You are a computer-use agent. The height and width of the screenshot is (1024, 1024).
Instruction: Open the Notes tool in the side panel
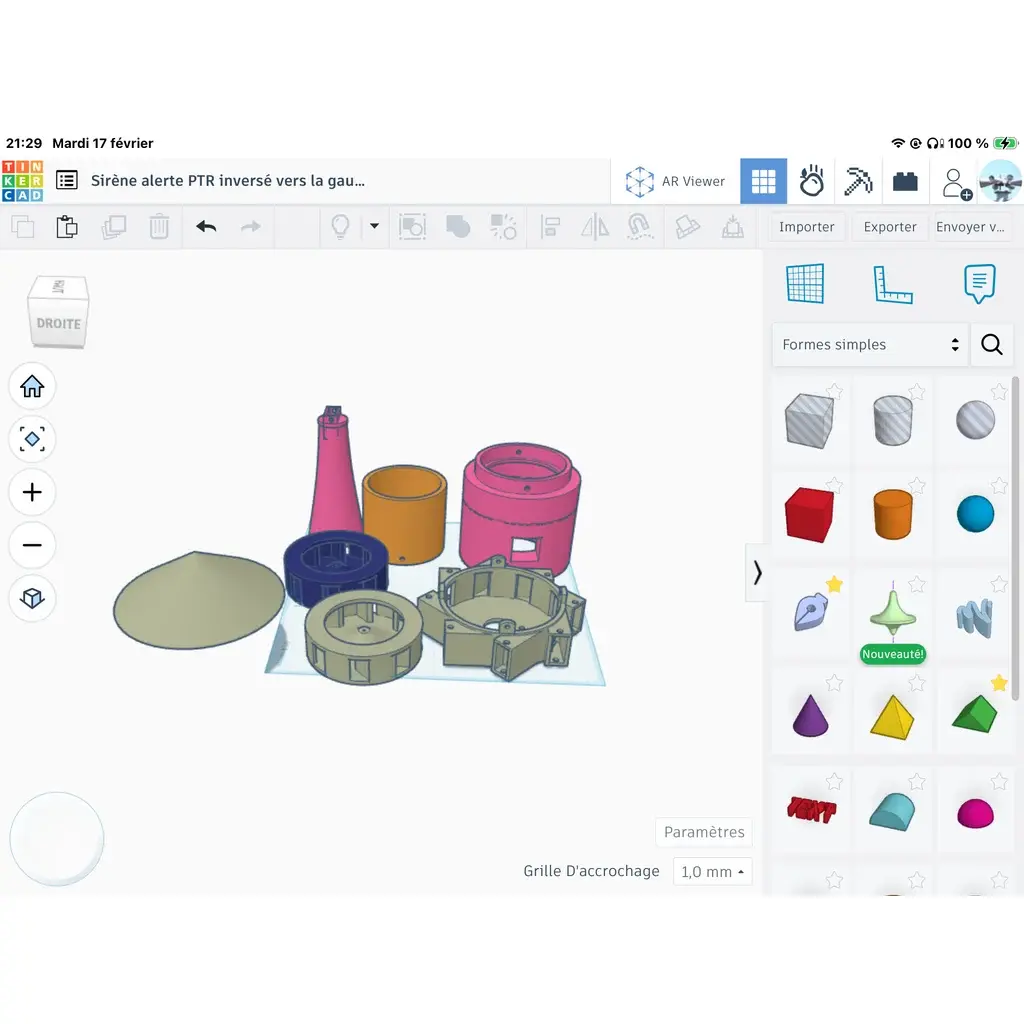coord(979,283)
